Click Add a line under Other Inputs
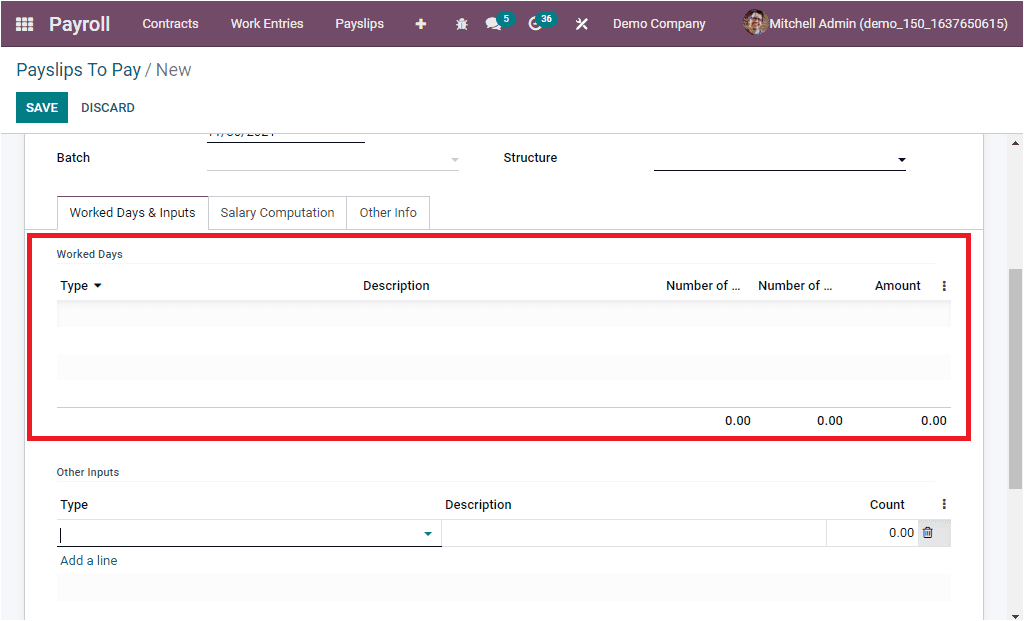The height and width of the screenshot is (621, 1024). click(88, 560)
